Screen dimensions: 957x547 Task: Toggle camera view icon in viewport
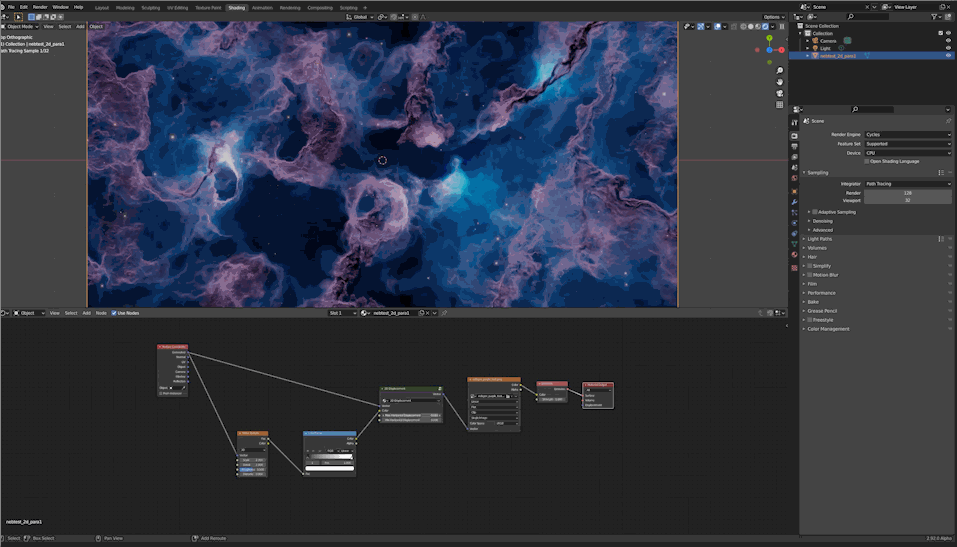pyautogui.click(x=779, y=93)
